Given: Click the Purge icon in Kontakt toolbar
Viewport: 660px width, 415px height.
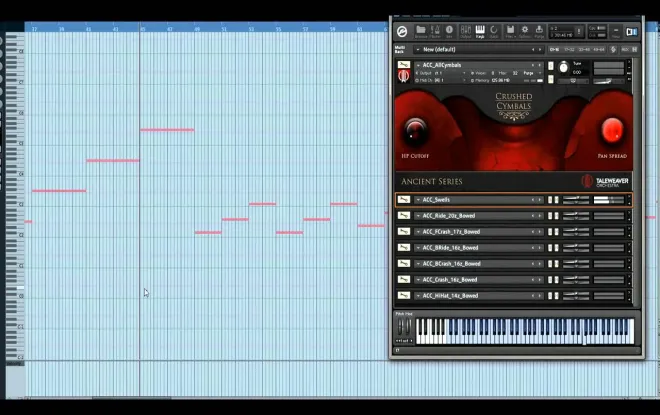Looking at the screenshot, I should point(539,32).
